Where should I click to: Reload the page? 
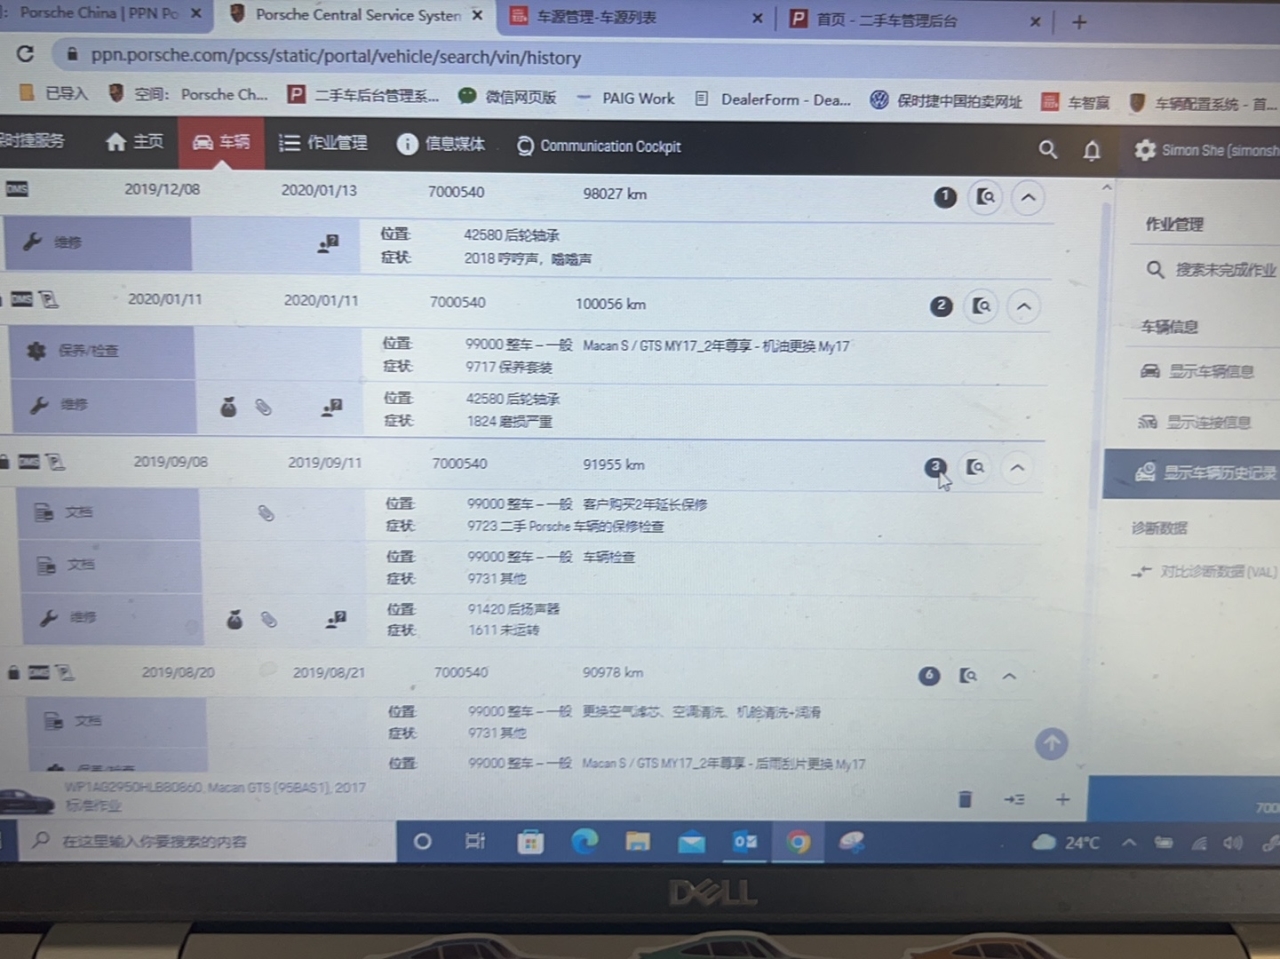coord(25,54)
